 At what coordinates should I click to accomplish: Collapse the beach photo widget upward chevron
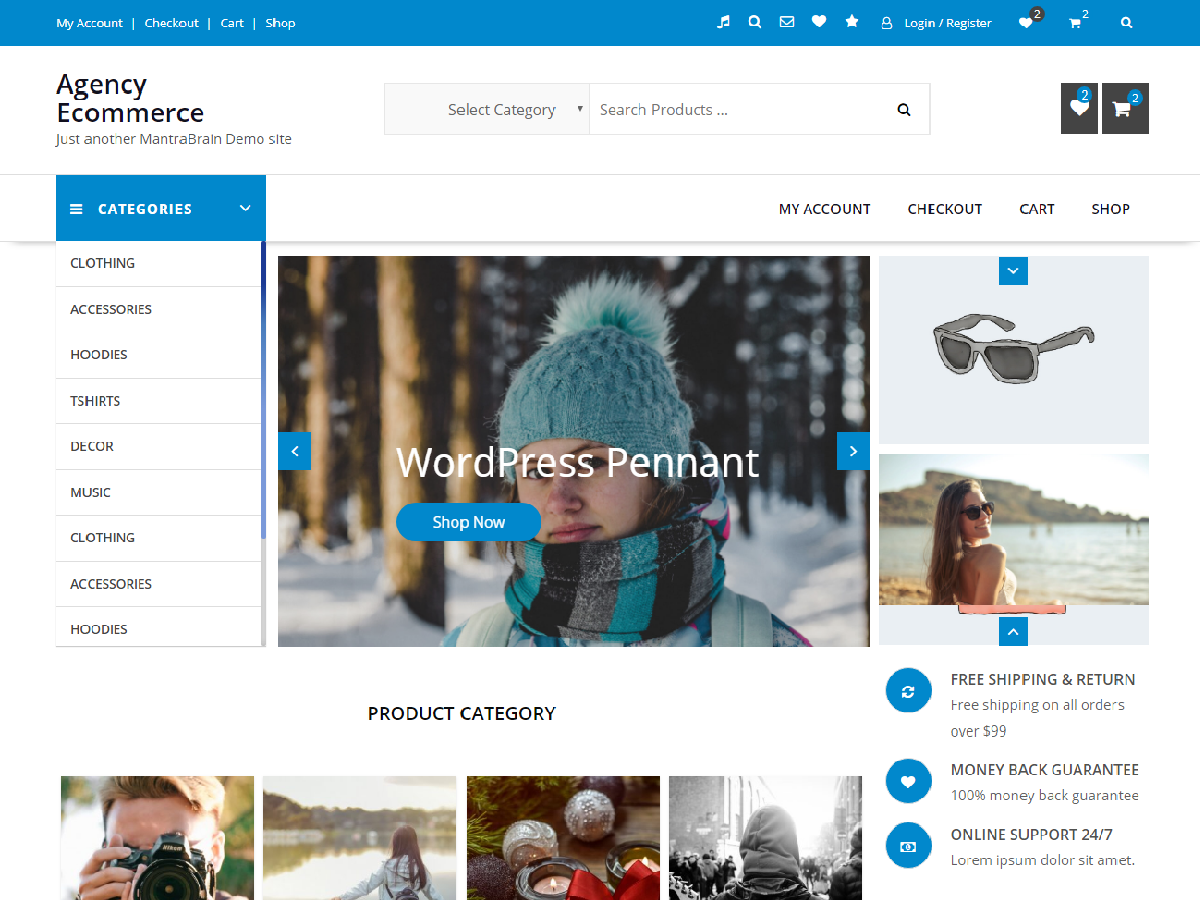1012,631
